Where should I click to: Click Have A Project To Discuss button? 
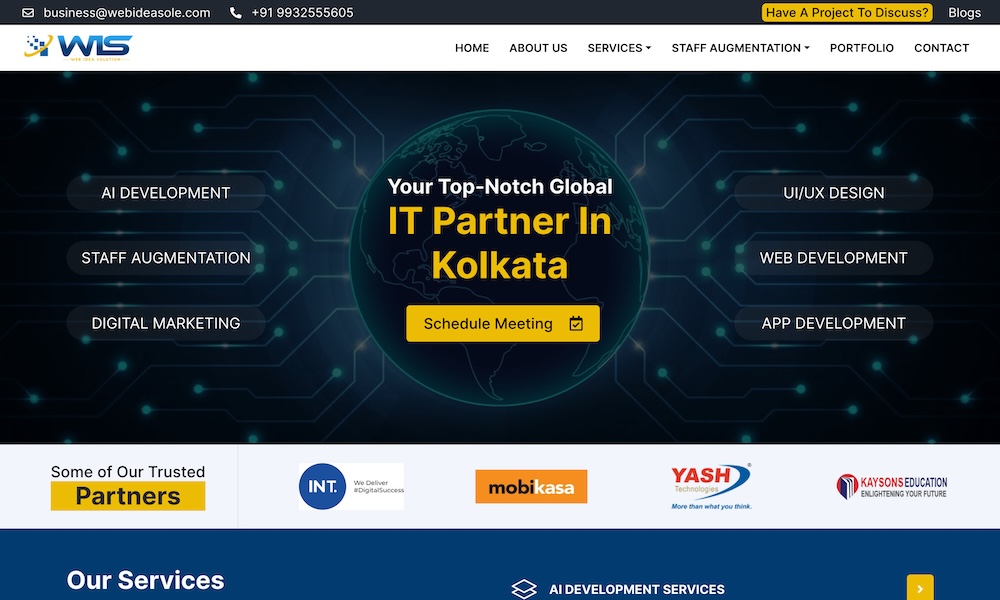(x=847, y=13)
